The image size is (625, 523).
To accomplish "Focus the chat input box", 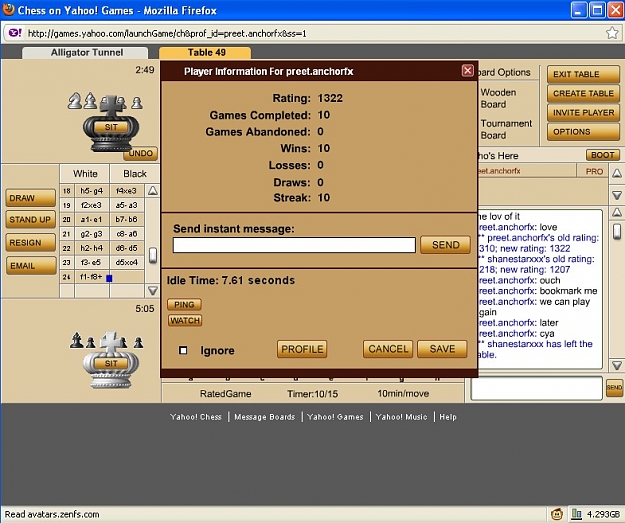I will tap(536, 388).
